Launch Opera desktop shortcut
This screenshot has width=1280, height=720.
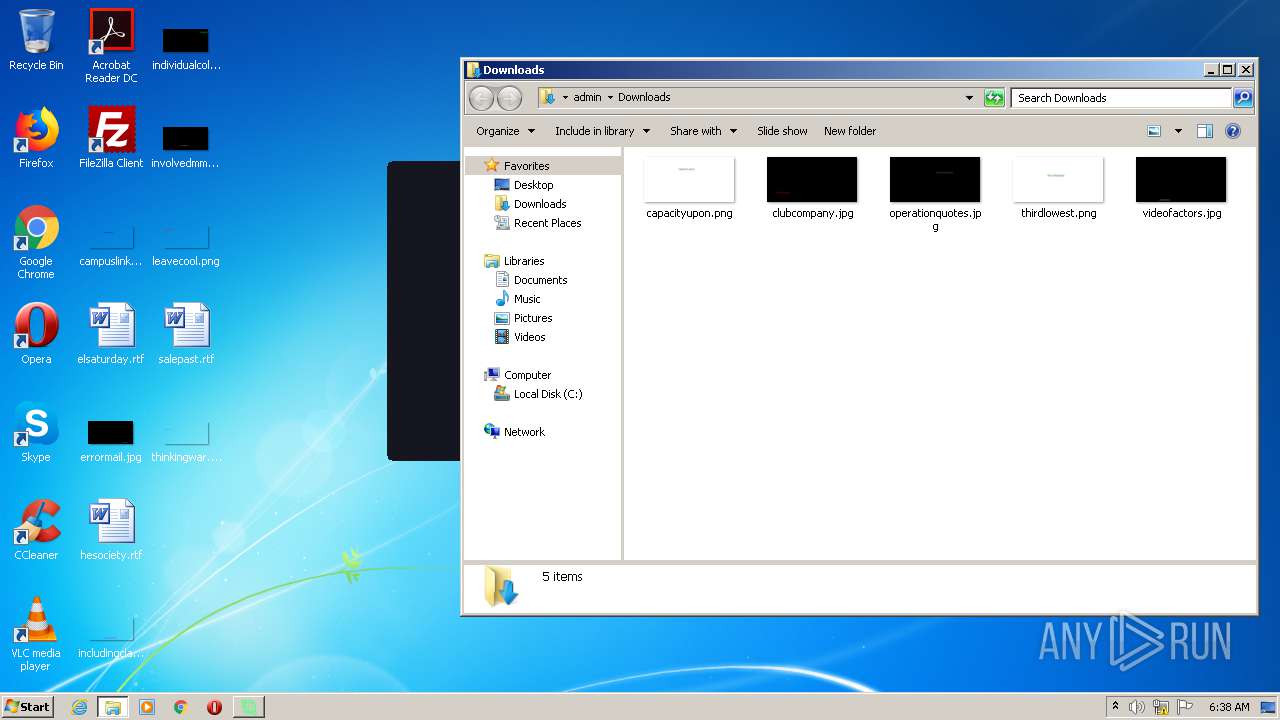coord(36,334)
